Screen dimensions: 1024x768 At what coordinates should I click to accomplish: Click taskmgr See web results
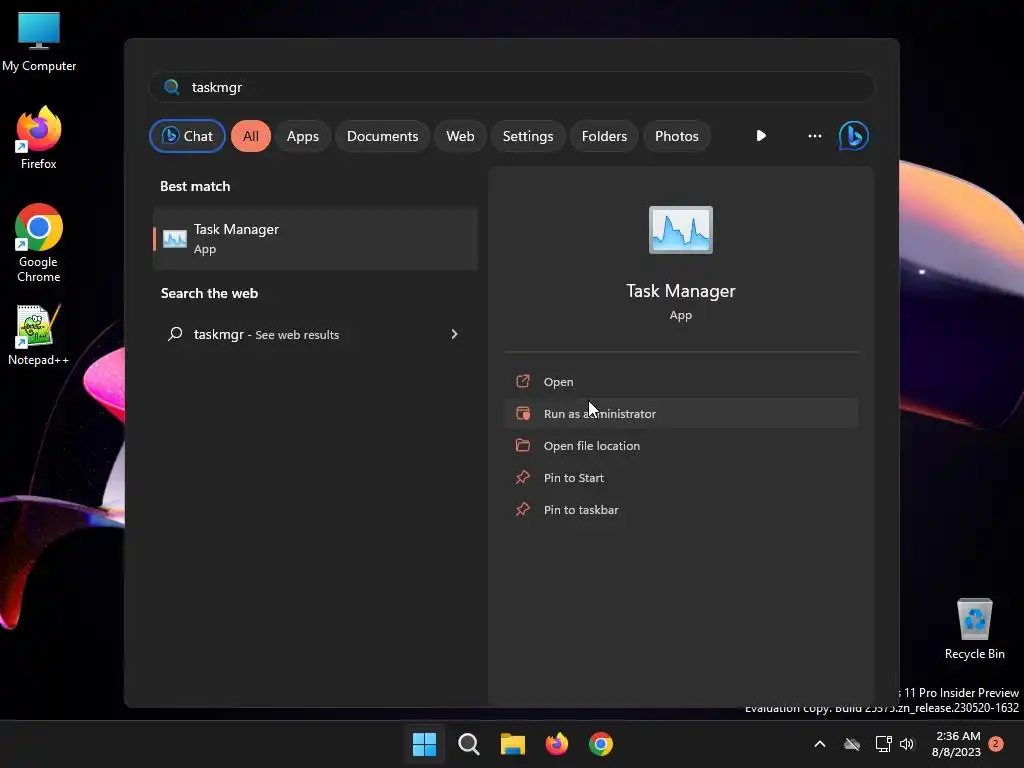[315, 334]
